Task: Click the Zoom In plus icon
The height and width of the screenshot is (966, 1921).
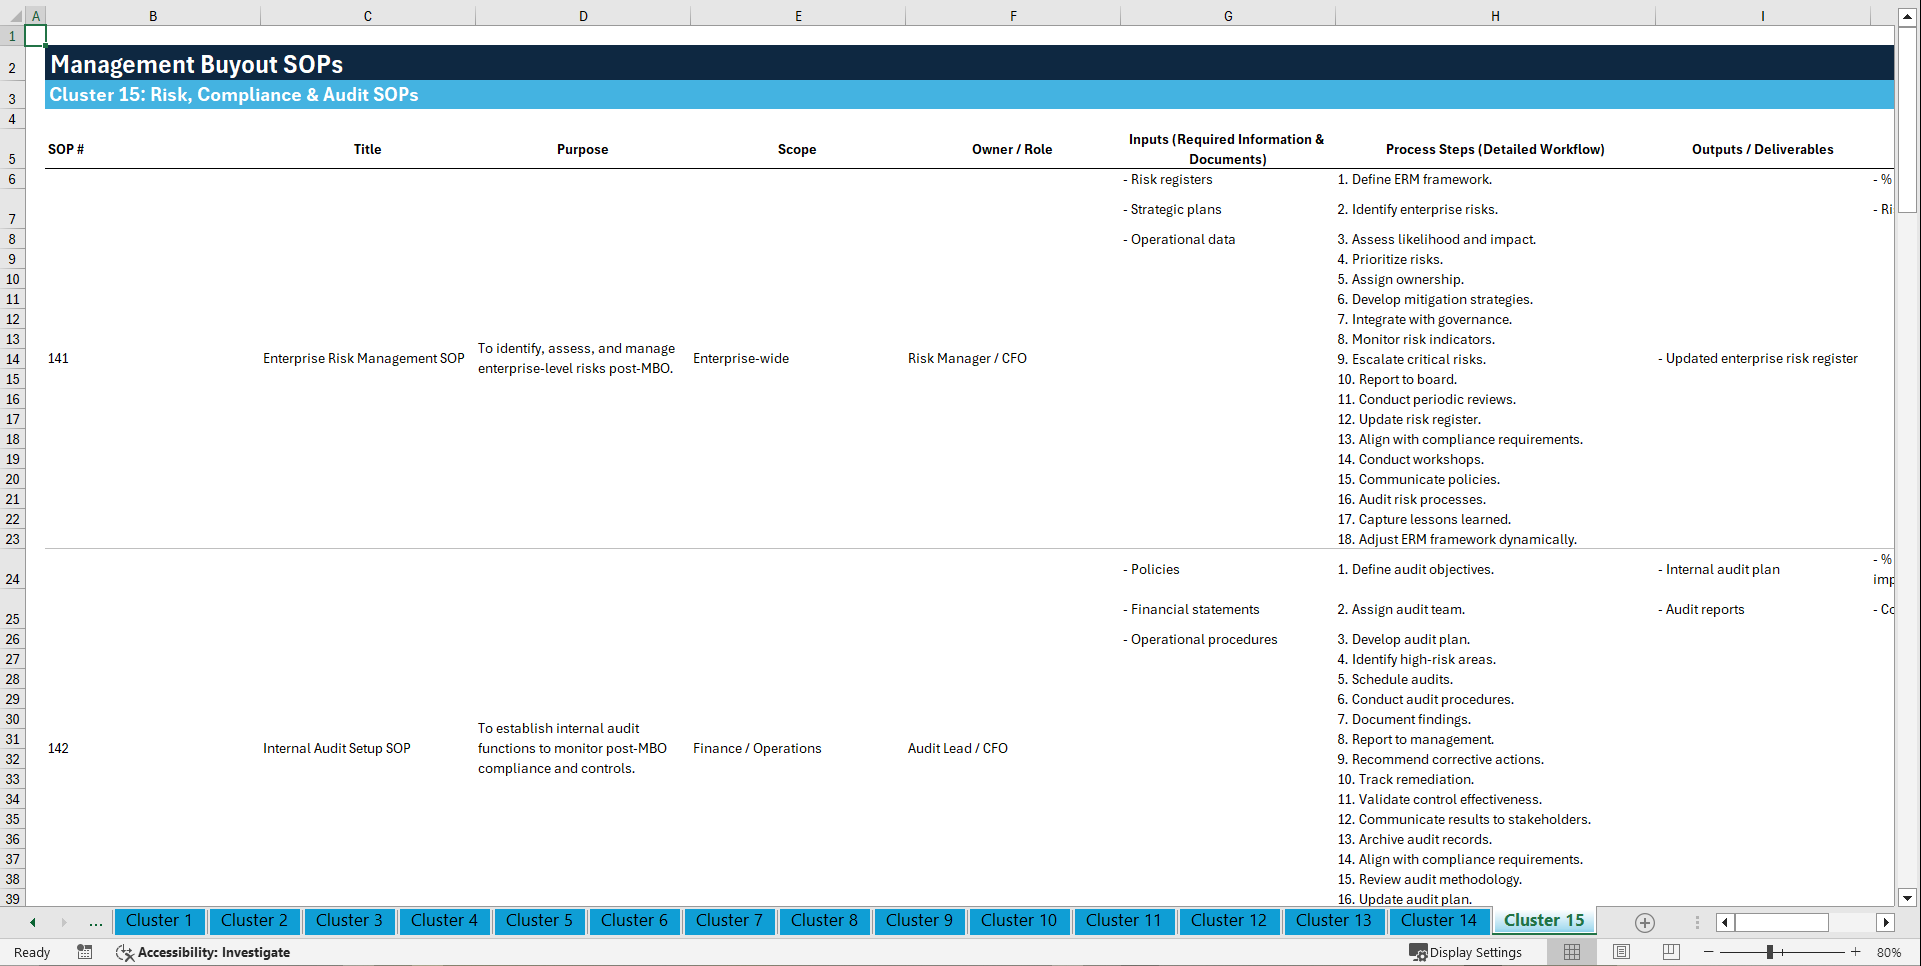Action: tap(1856, 952)
